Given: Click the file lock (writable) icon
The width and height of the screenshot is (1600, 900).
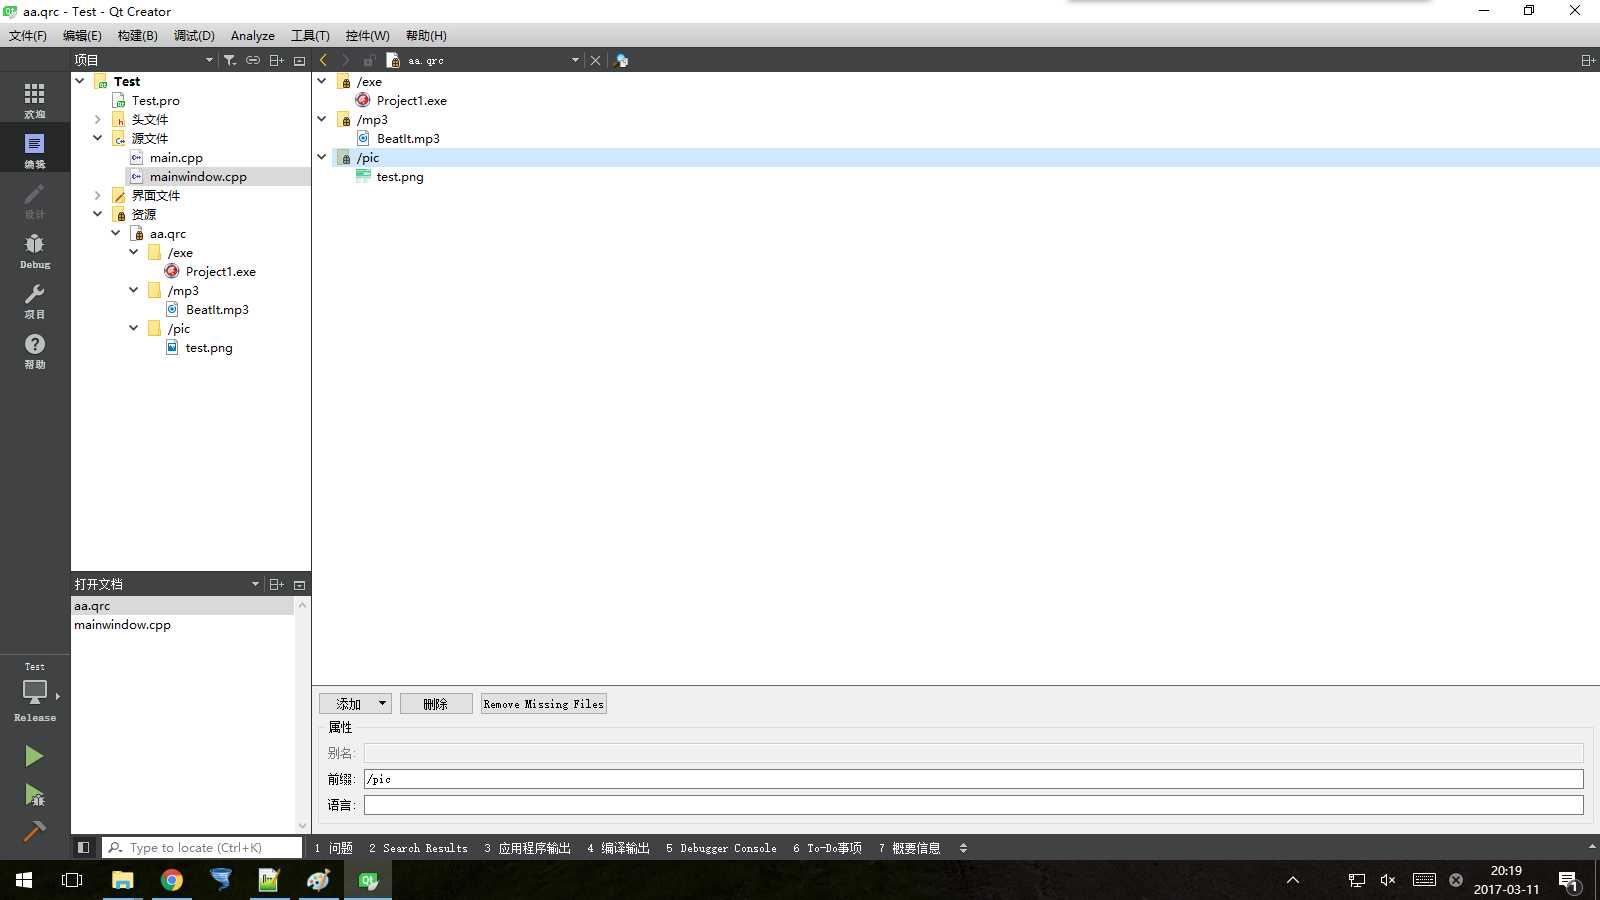Looking at the screenshot, I should tap(369, 60).
